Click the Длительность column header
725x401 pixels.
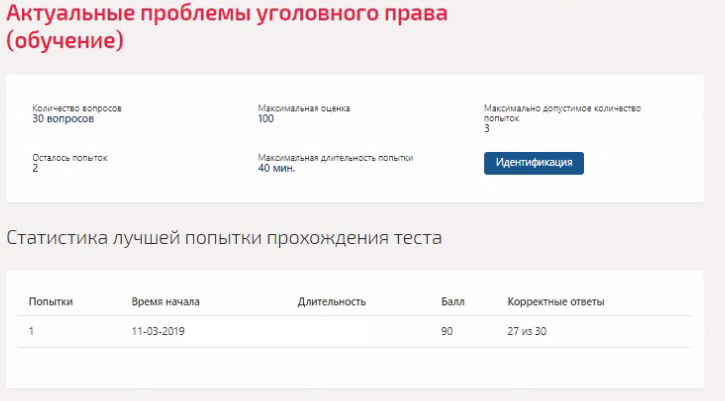(332, 302)
